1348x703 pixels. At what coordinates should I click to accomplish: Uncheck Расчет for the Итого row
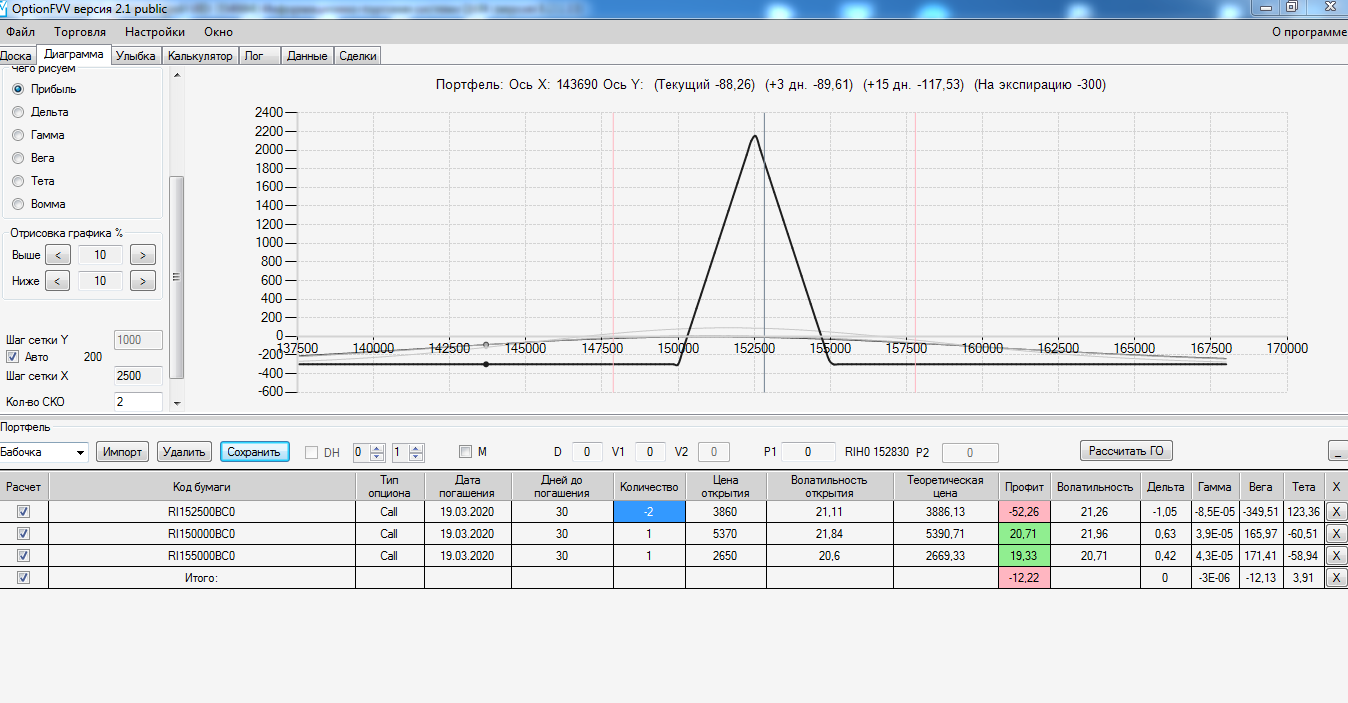(x=24, y=577)
